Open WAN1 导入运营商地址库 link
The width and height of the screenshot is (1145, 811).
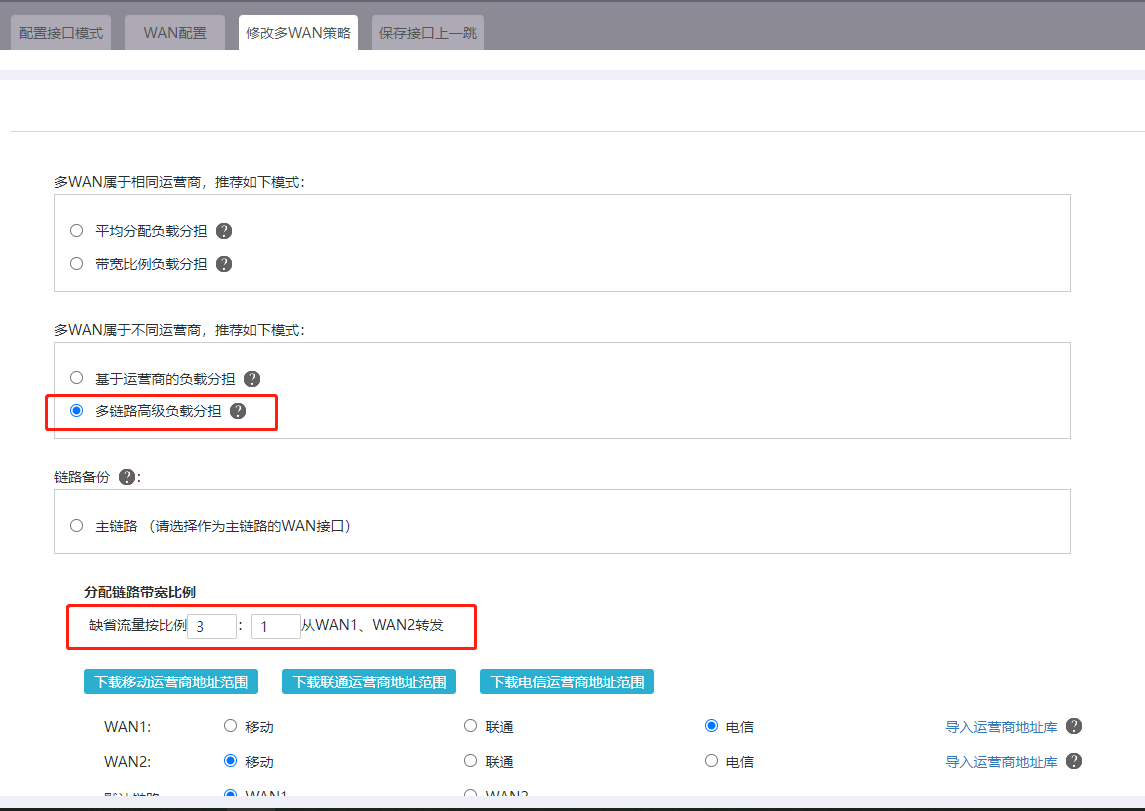(1001, 727)
